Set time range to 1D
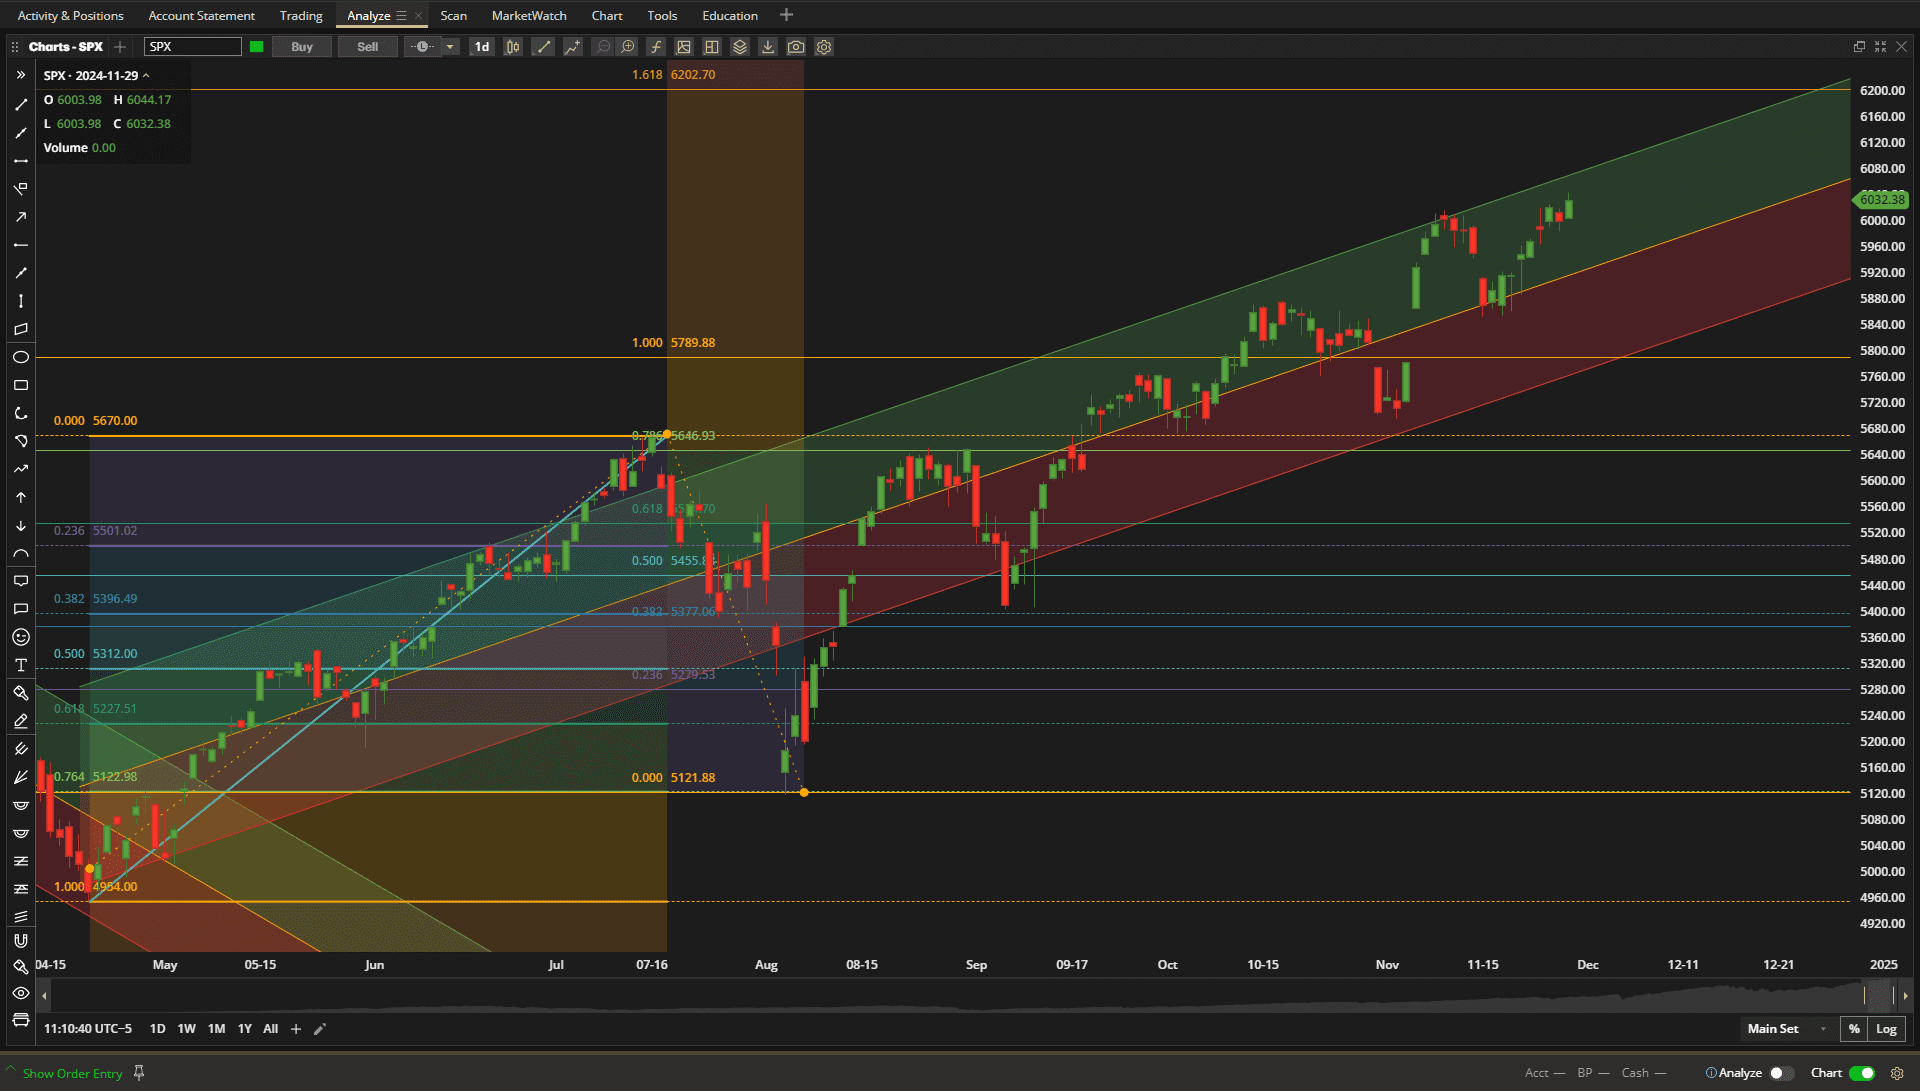Viewport: 1920px width, 1091px height. [157, 1029]
